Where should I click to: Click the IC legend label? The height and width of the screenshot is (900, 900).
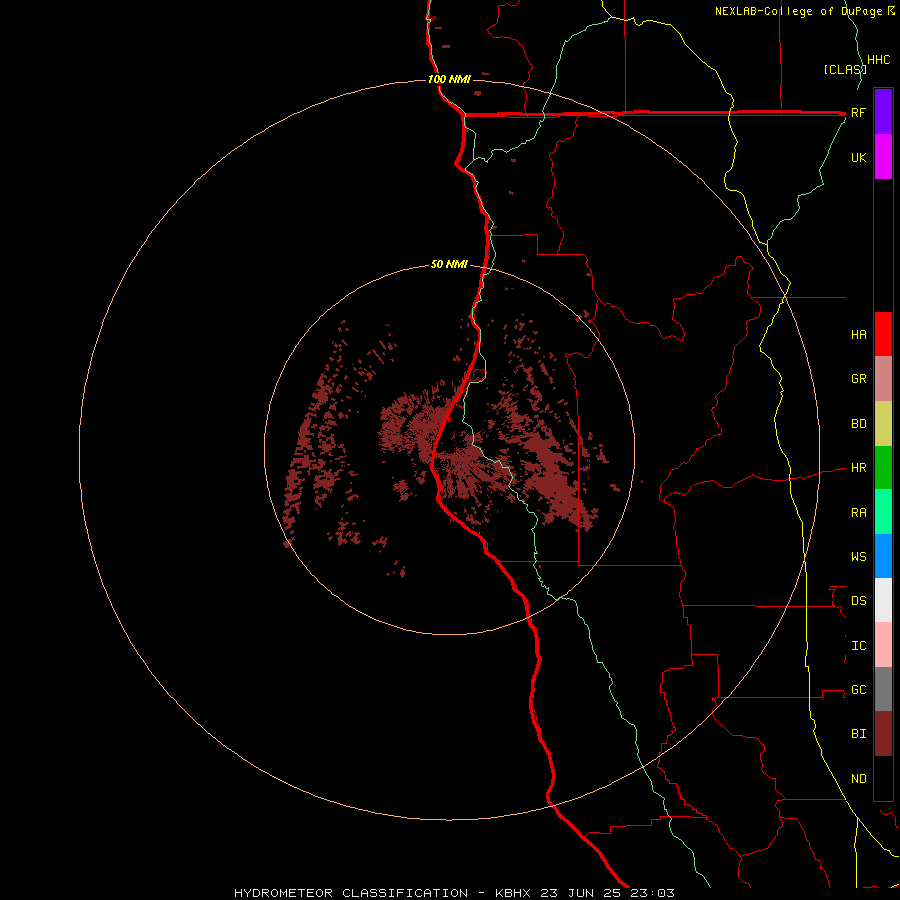(858, 646)
